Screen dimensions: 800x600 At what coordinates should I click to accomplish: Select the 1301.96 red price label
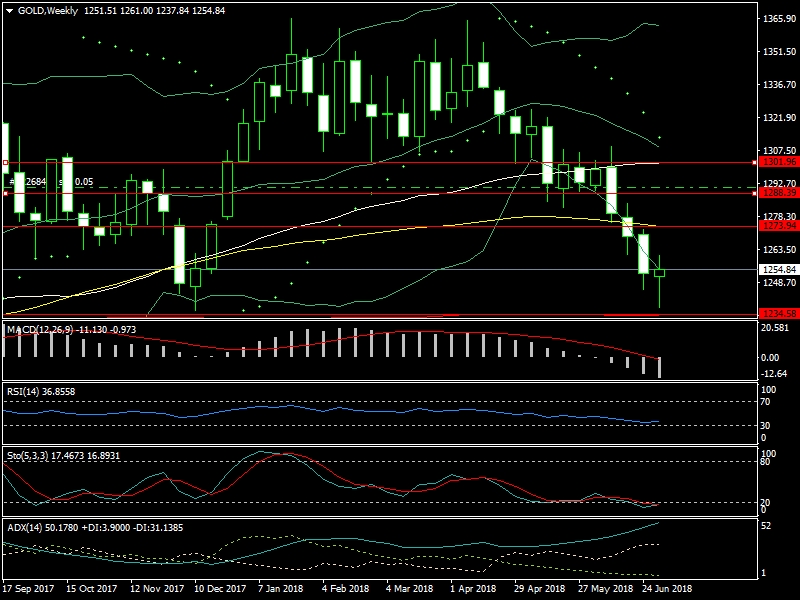pos(778,162)
